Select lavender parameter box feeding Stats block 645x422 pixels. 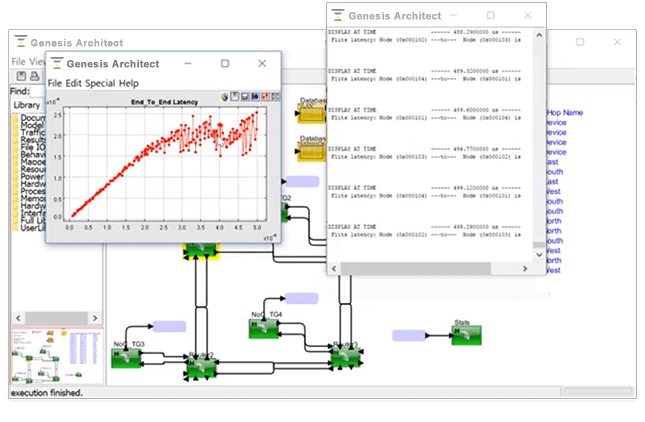408,336
